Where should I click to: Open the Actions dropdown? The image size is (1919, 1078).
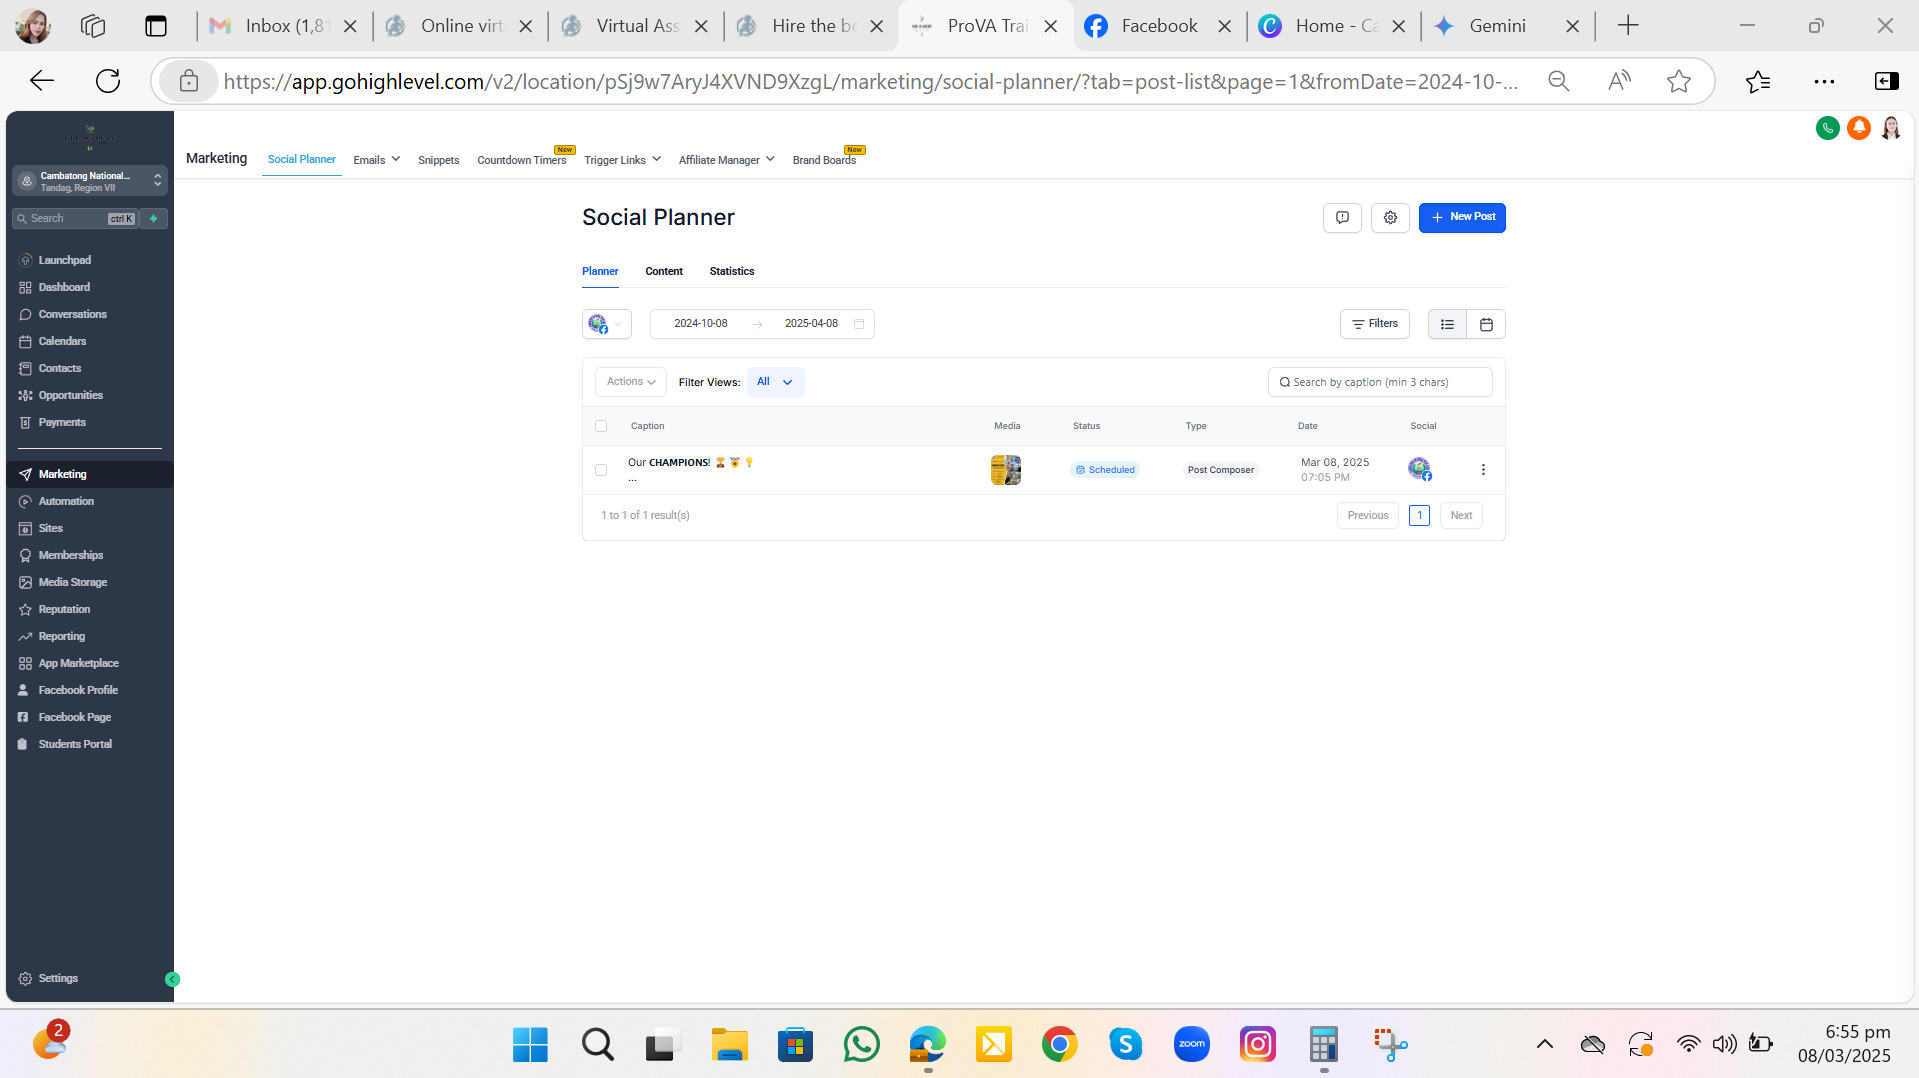click(x=631, y=382)
